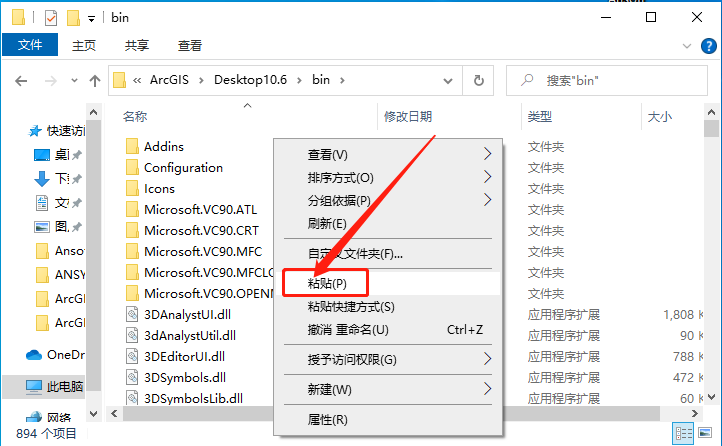
Task: Switch to the 查看 ribbon tab
Action: [x=190, y=45]
